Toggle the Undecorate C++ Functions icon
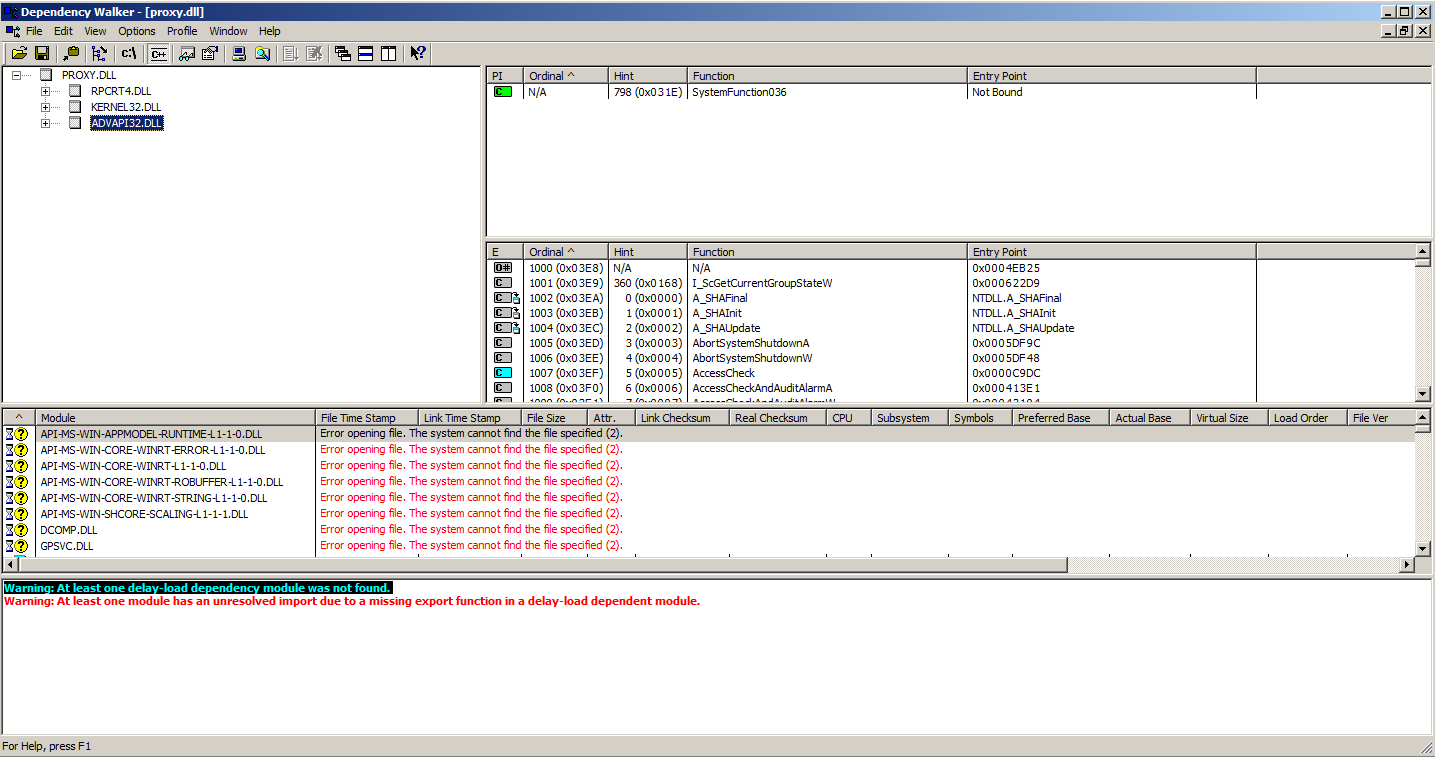The height and width of the screenshot is (757, 1435). coord(159,53)
